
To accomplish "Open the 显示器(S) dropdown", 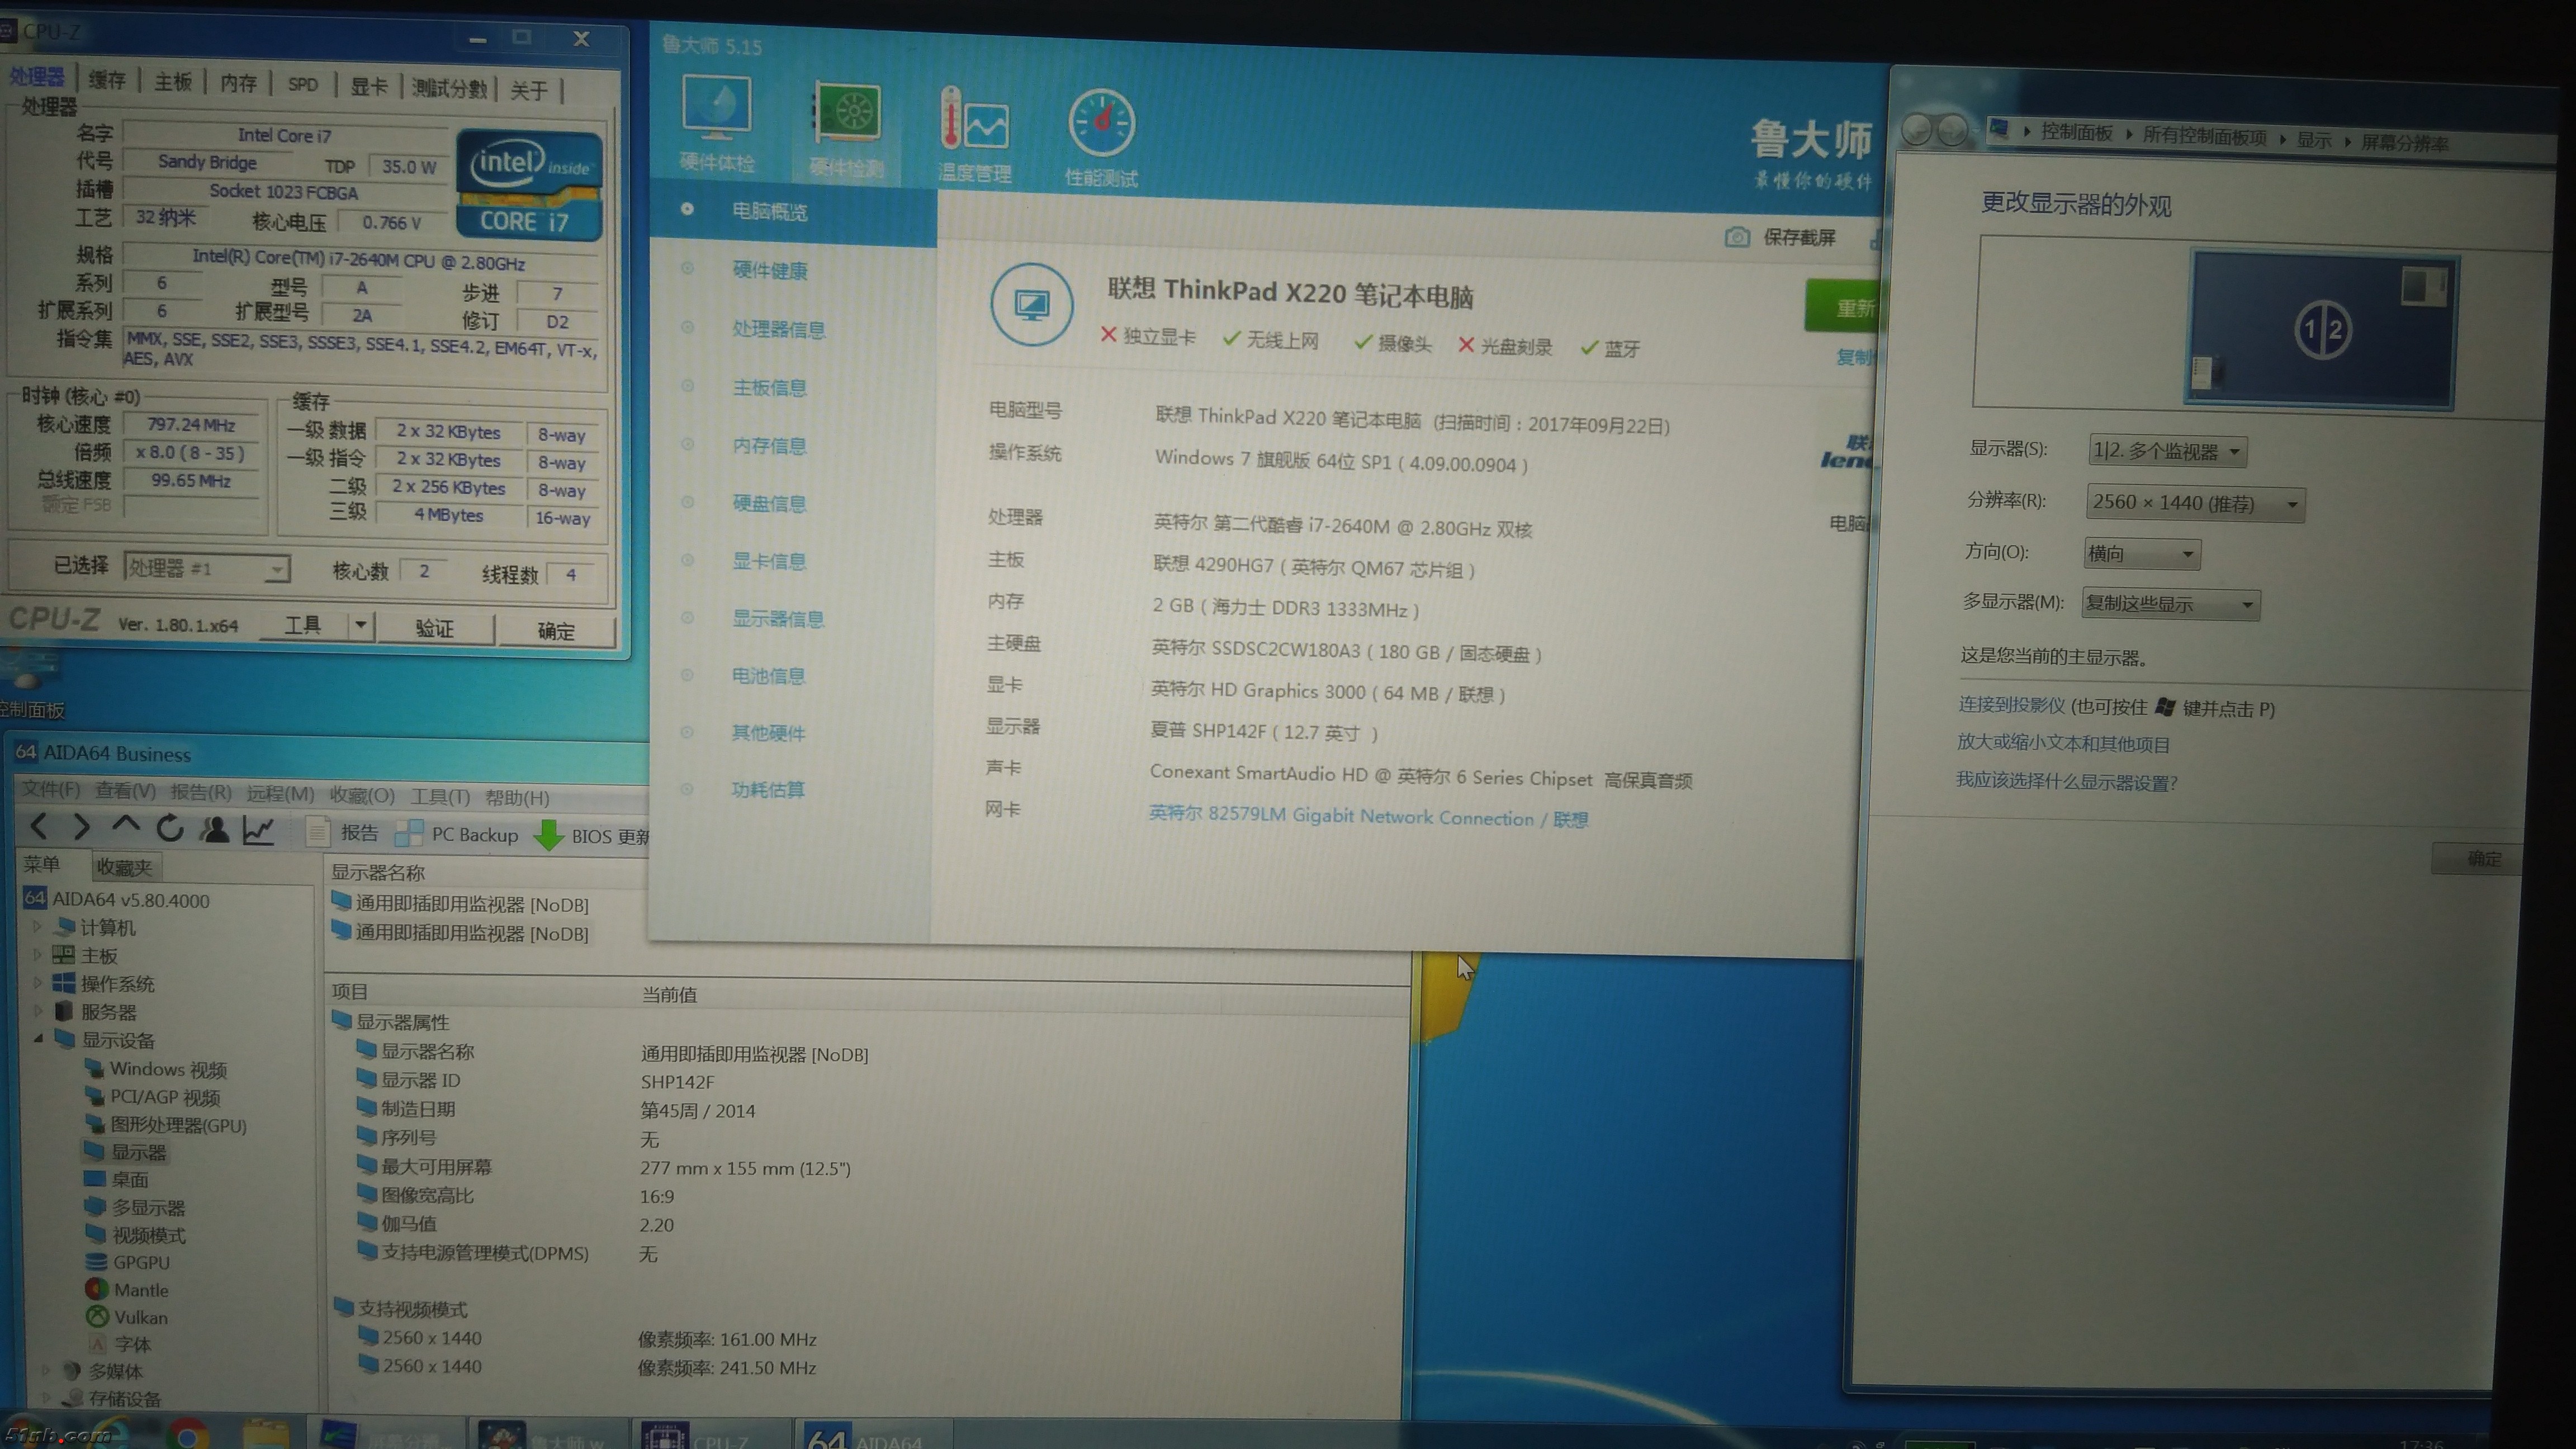I will [x=2168, y=451].
